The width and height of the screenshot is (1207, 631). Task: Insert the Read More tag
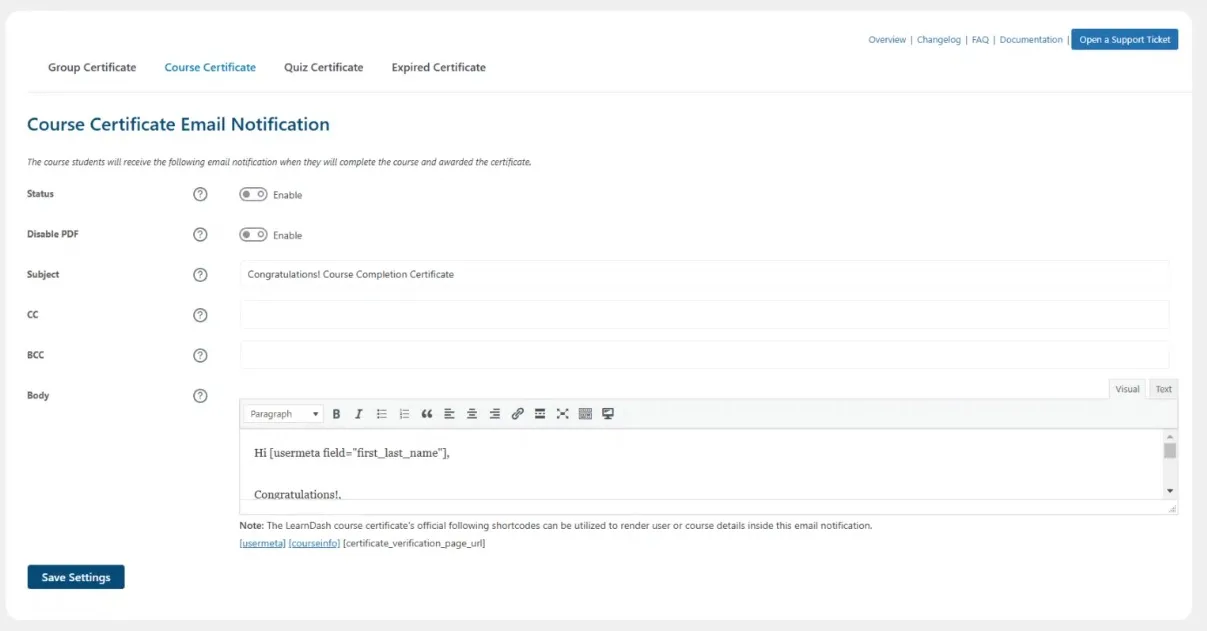(540, 413)
